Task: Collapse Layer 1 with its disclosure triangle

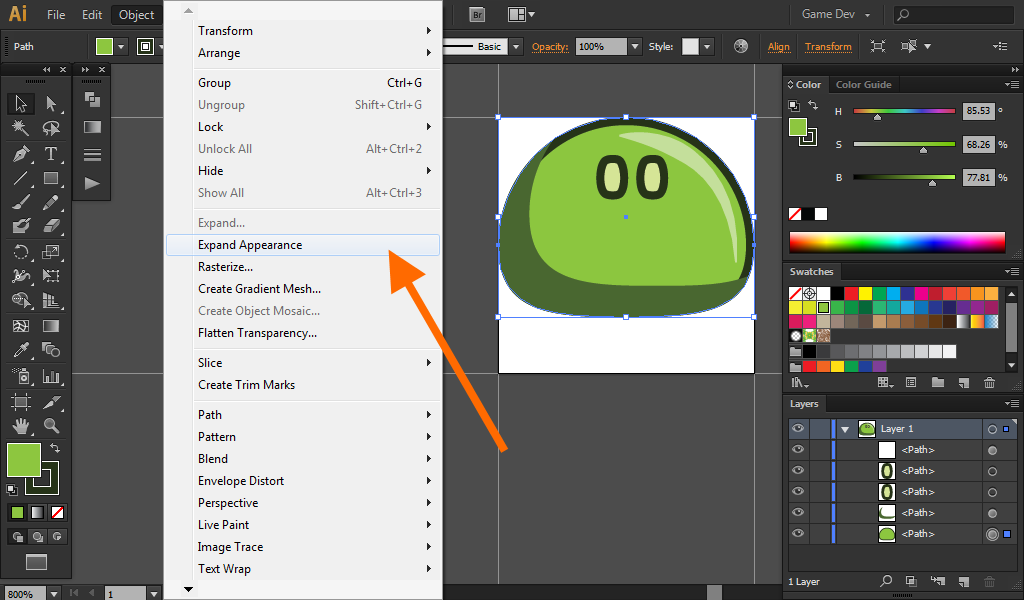Action: 846,429
